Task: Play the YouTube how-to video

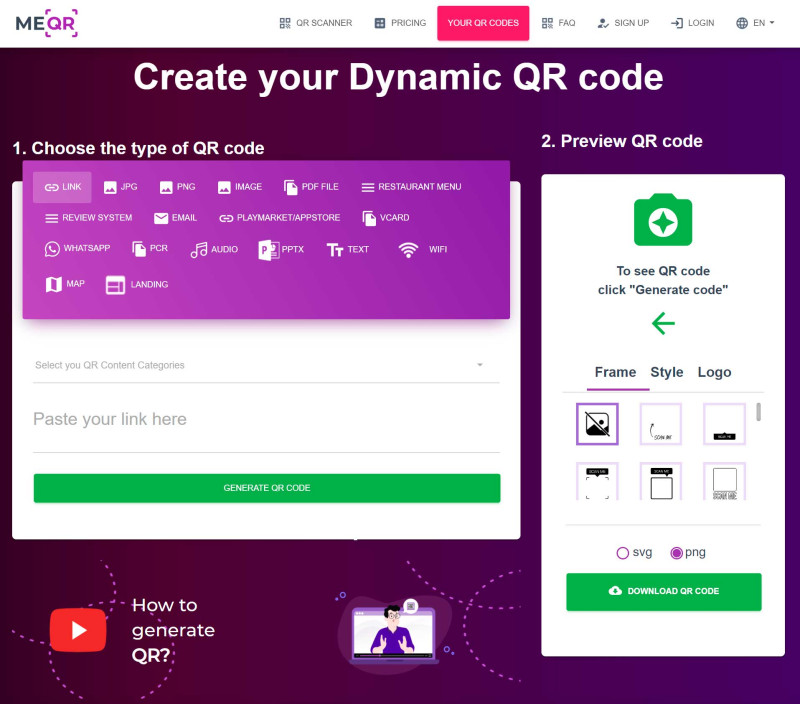Action: [x=78, y=630]
